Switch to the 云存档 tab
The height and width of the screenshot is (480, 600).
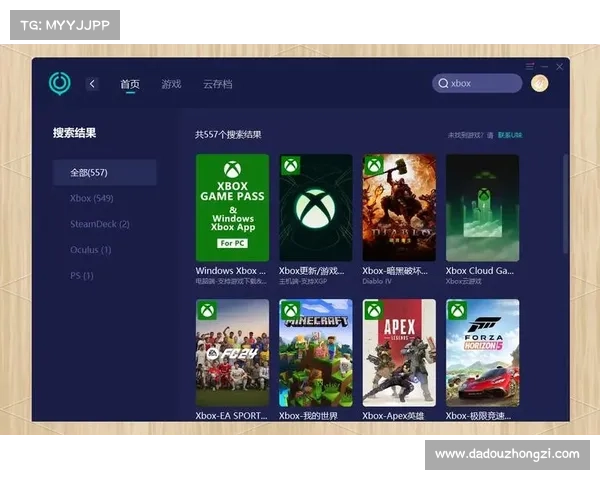217,84
